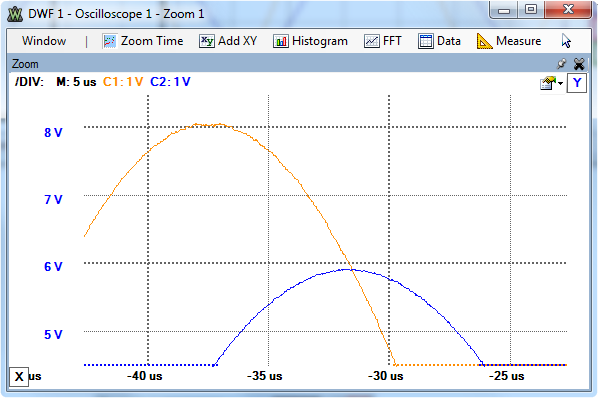Click the C1: 1V channel label
The height and width of the screenshot is (398, 598).
123,82
